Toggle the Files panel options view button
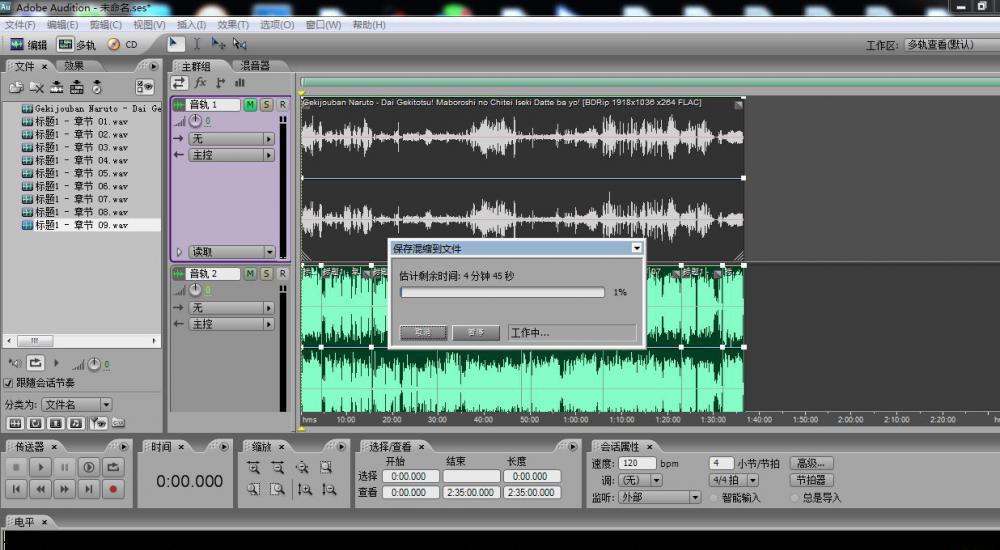 point(145,86)
